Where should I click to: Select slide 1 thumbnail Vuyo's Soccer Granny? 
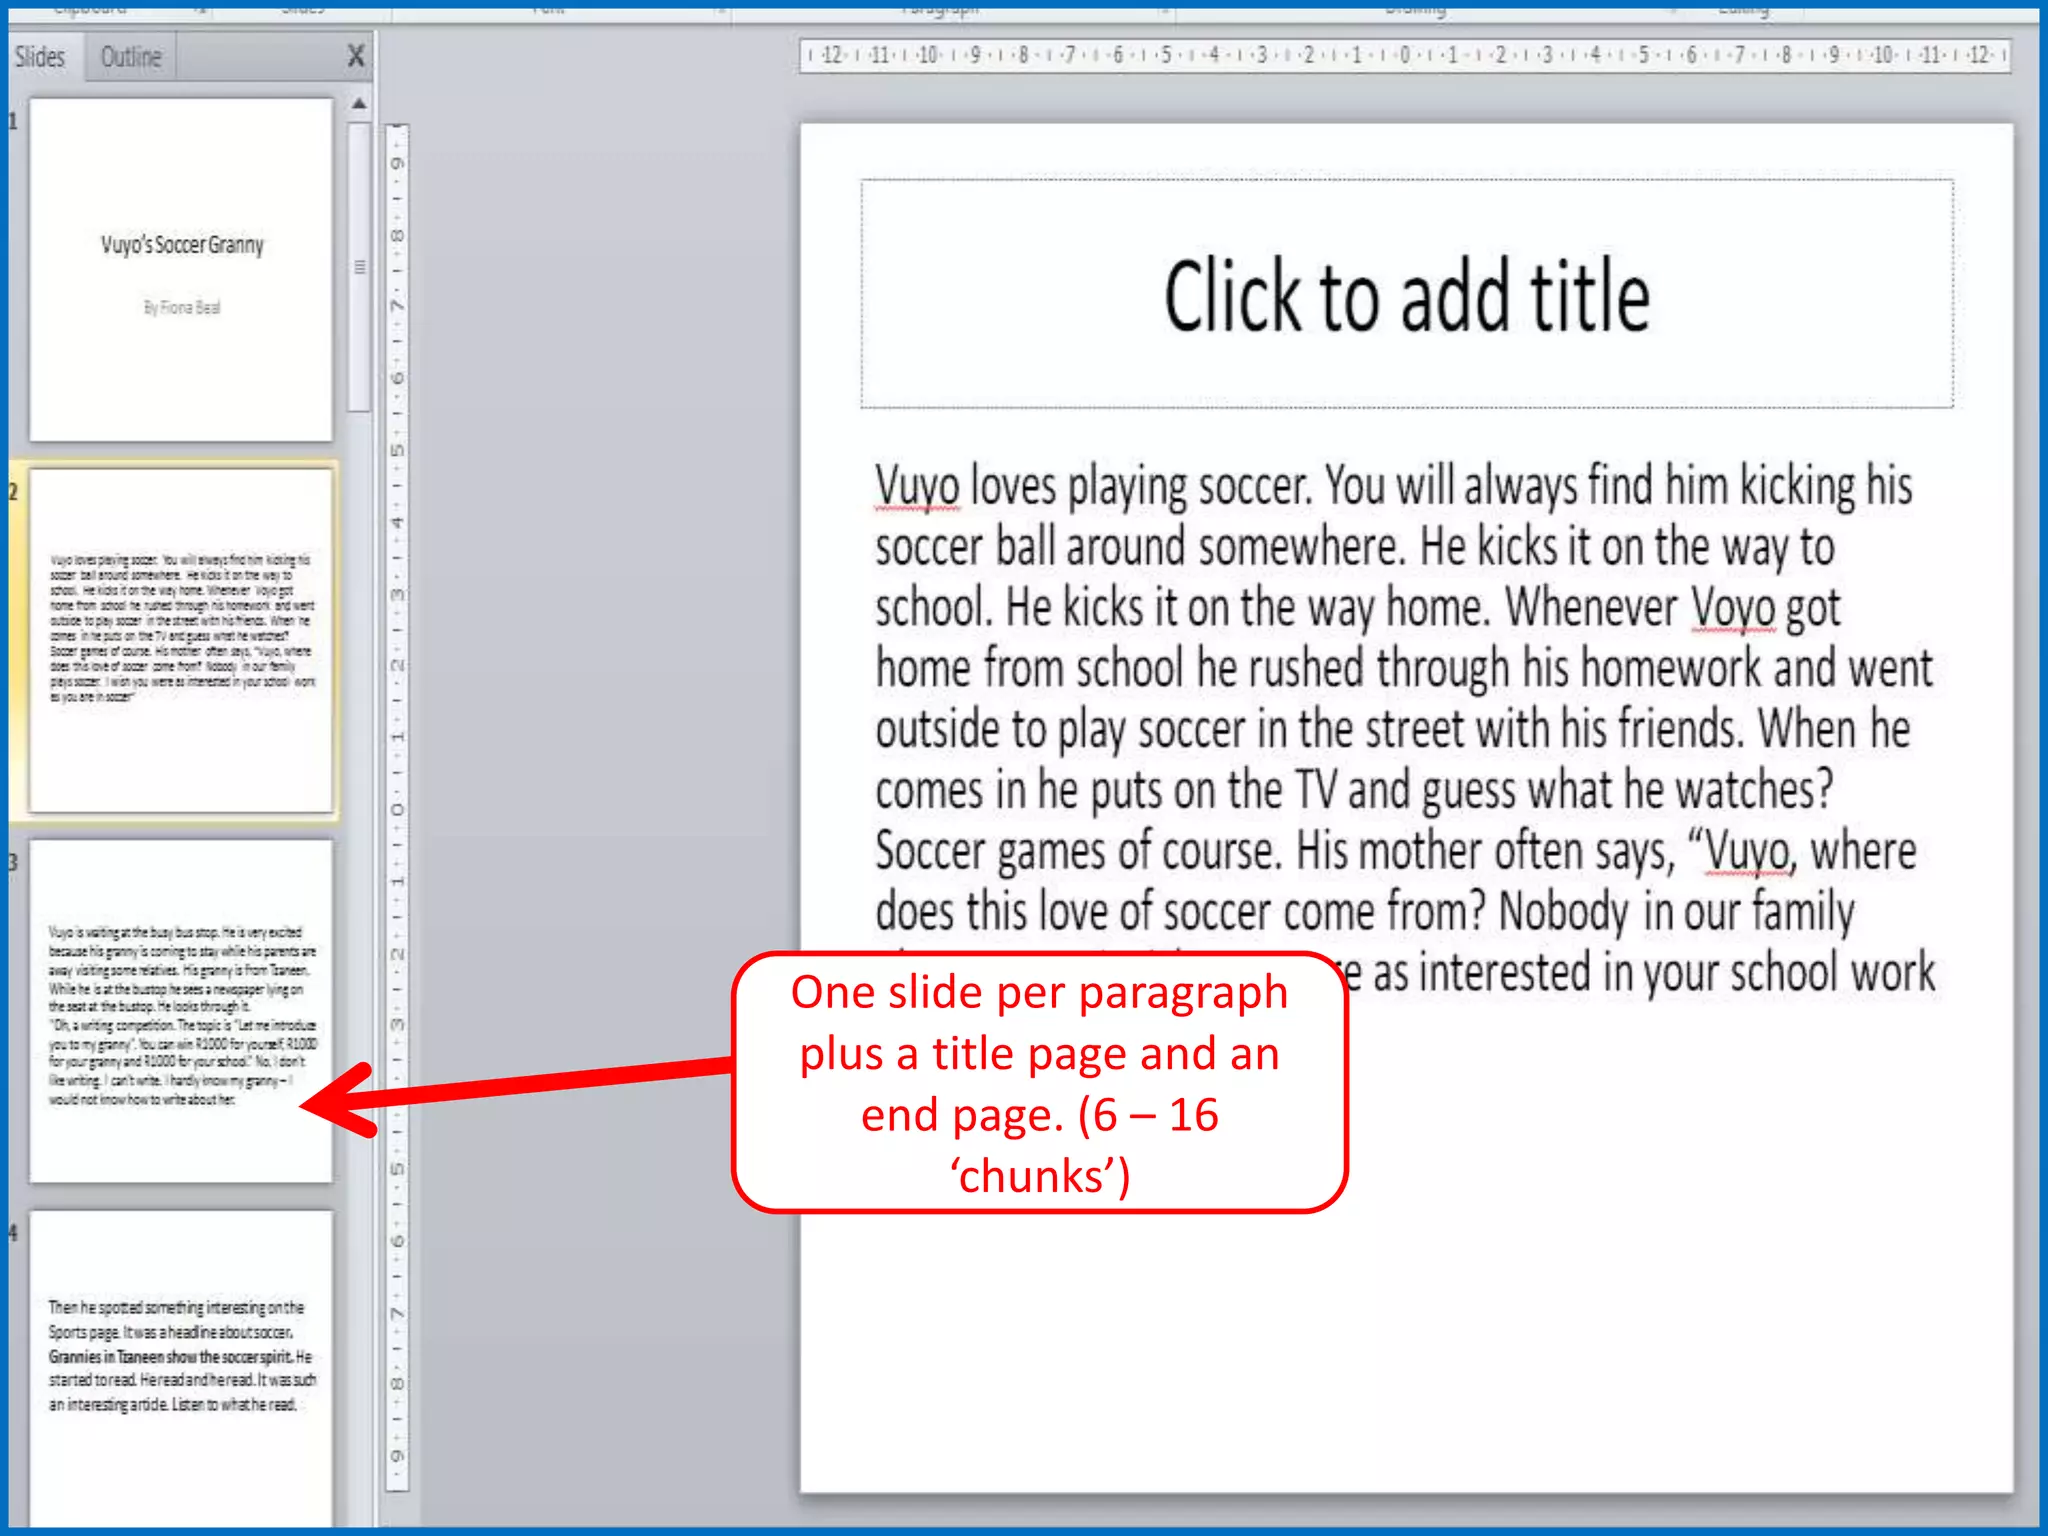pos(181,270)
